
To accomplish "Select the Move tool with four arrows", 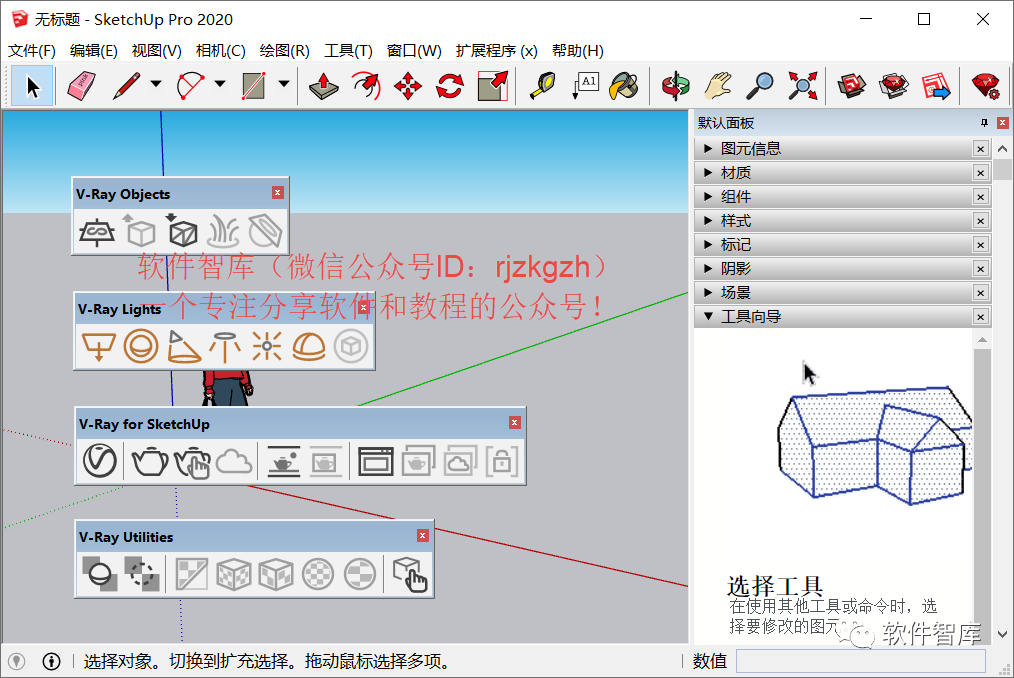I will click(408, 85).
